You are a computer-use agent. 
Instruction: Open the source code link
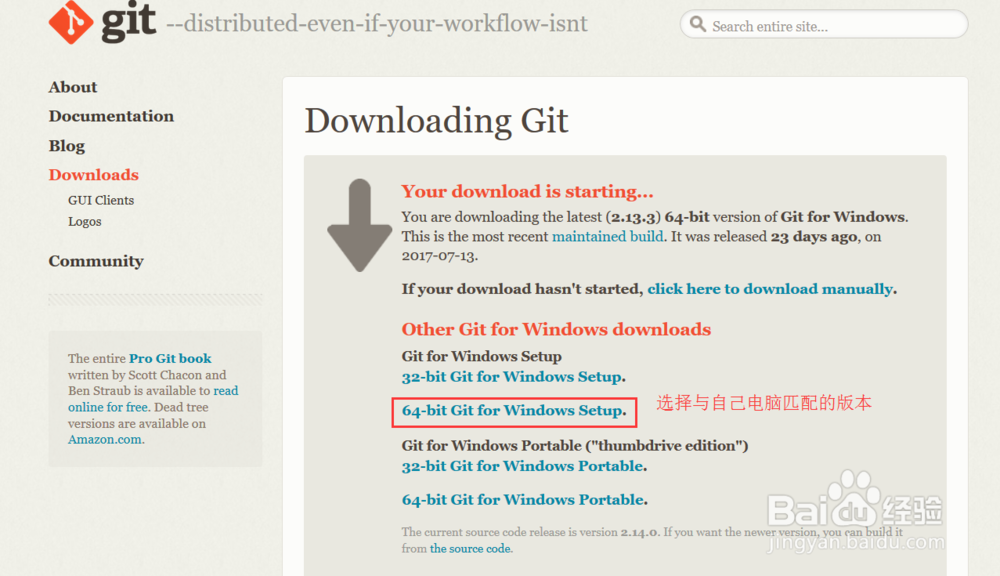[x=470, y=549]
